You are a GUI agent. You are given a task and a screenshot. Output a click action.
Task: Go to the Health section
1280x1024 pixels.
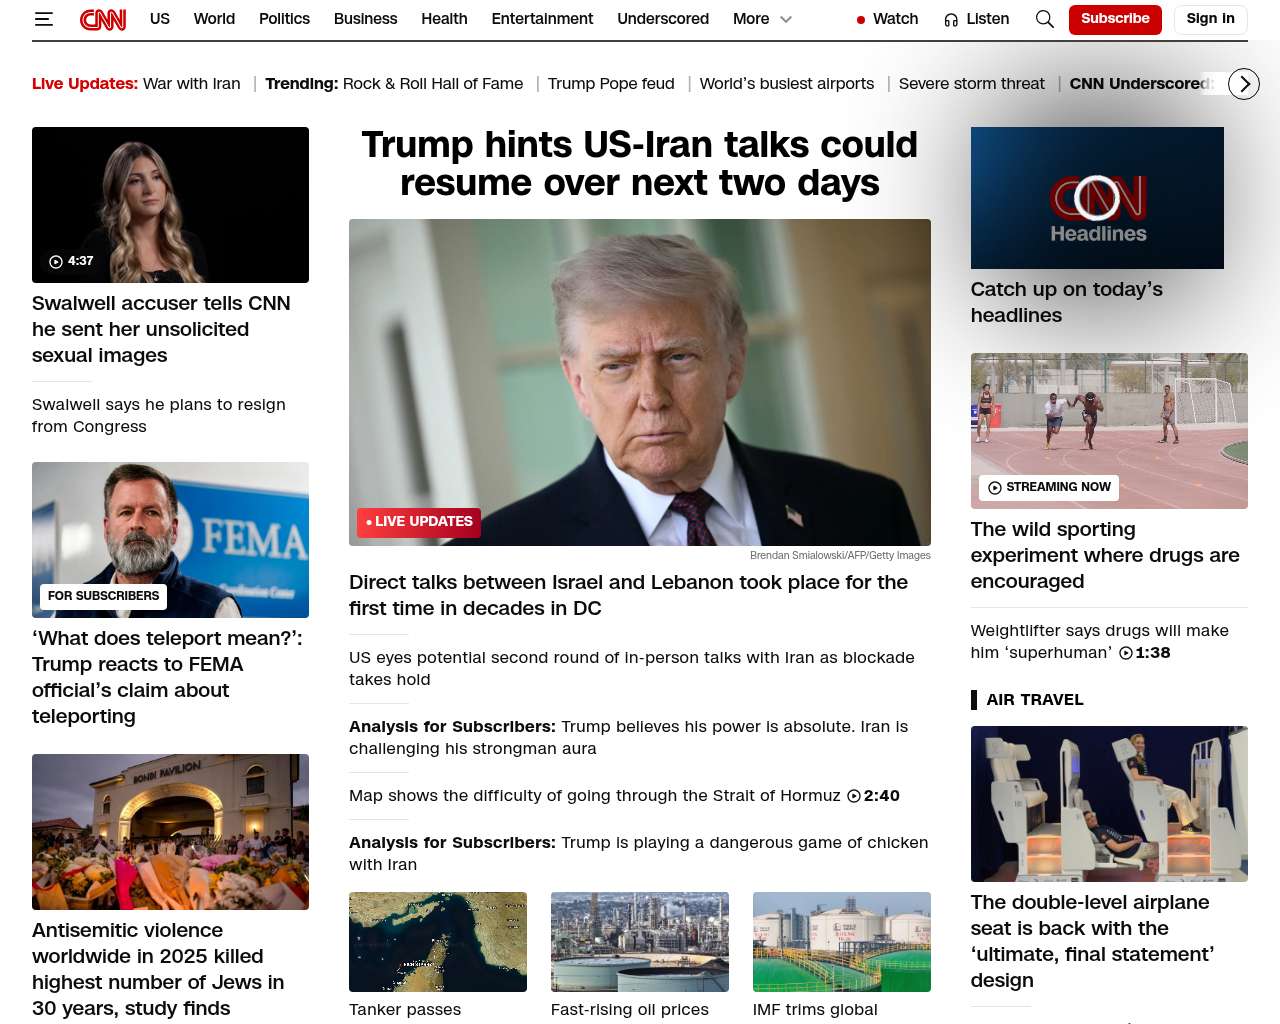[x=444, y=19]
